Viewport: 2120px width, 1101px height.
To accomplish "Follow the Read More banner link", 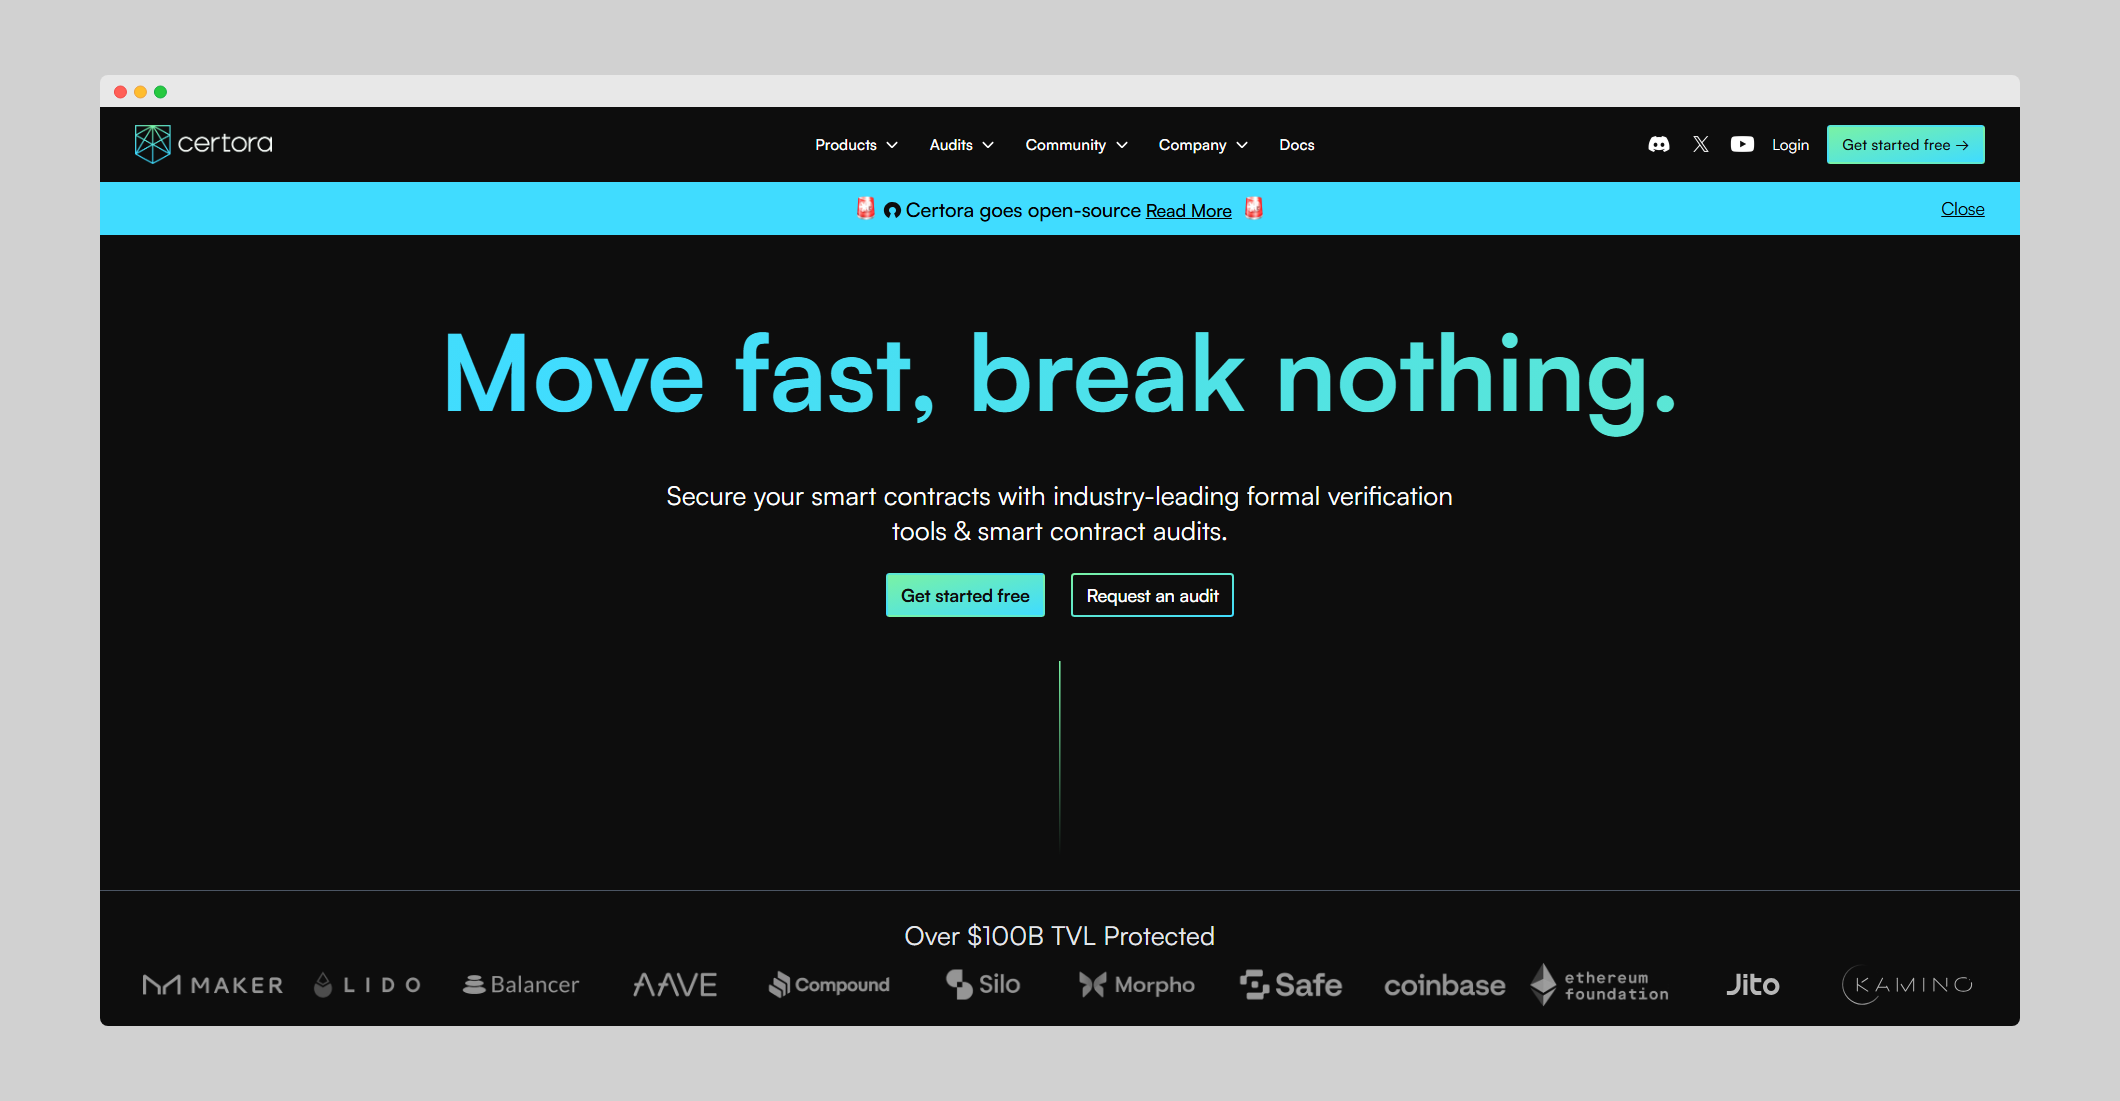I will [1188, 211].
